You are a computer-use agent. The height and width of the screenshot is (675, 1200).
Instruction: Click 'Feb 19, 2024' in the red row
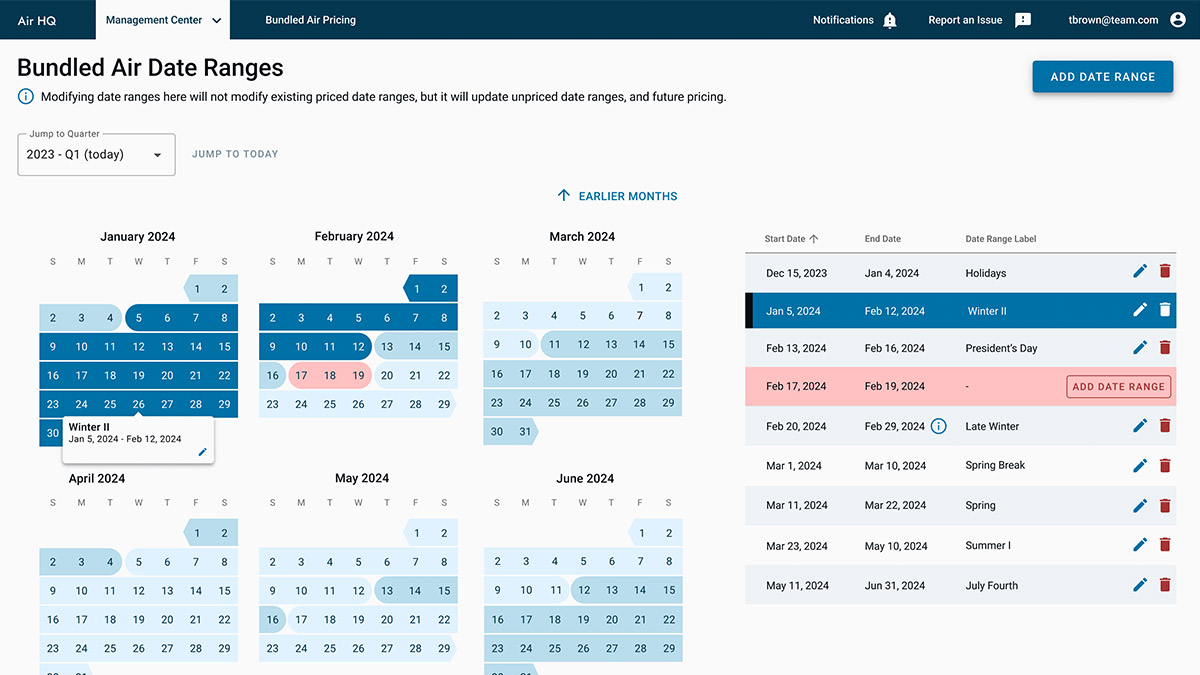coord(895,387)
